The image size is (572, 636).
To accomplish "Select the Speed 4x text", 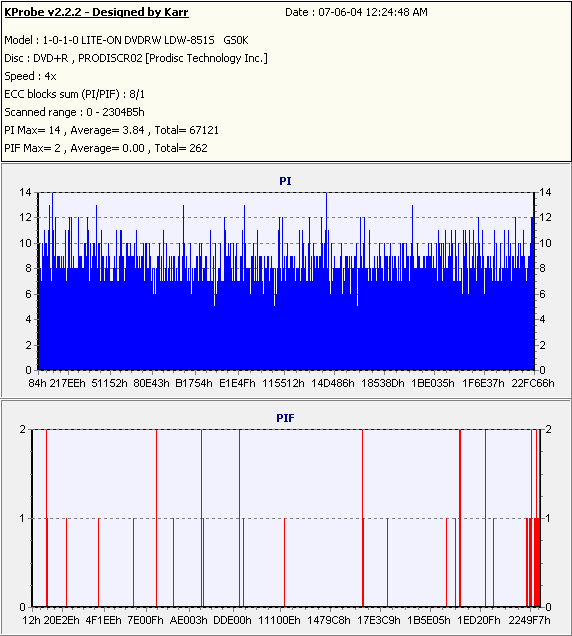I will (30, 76).
